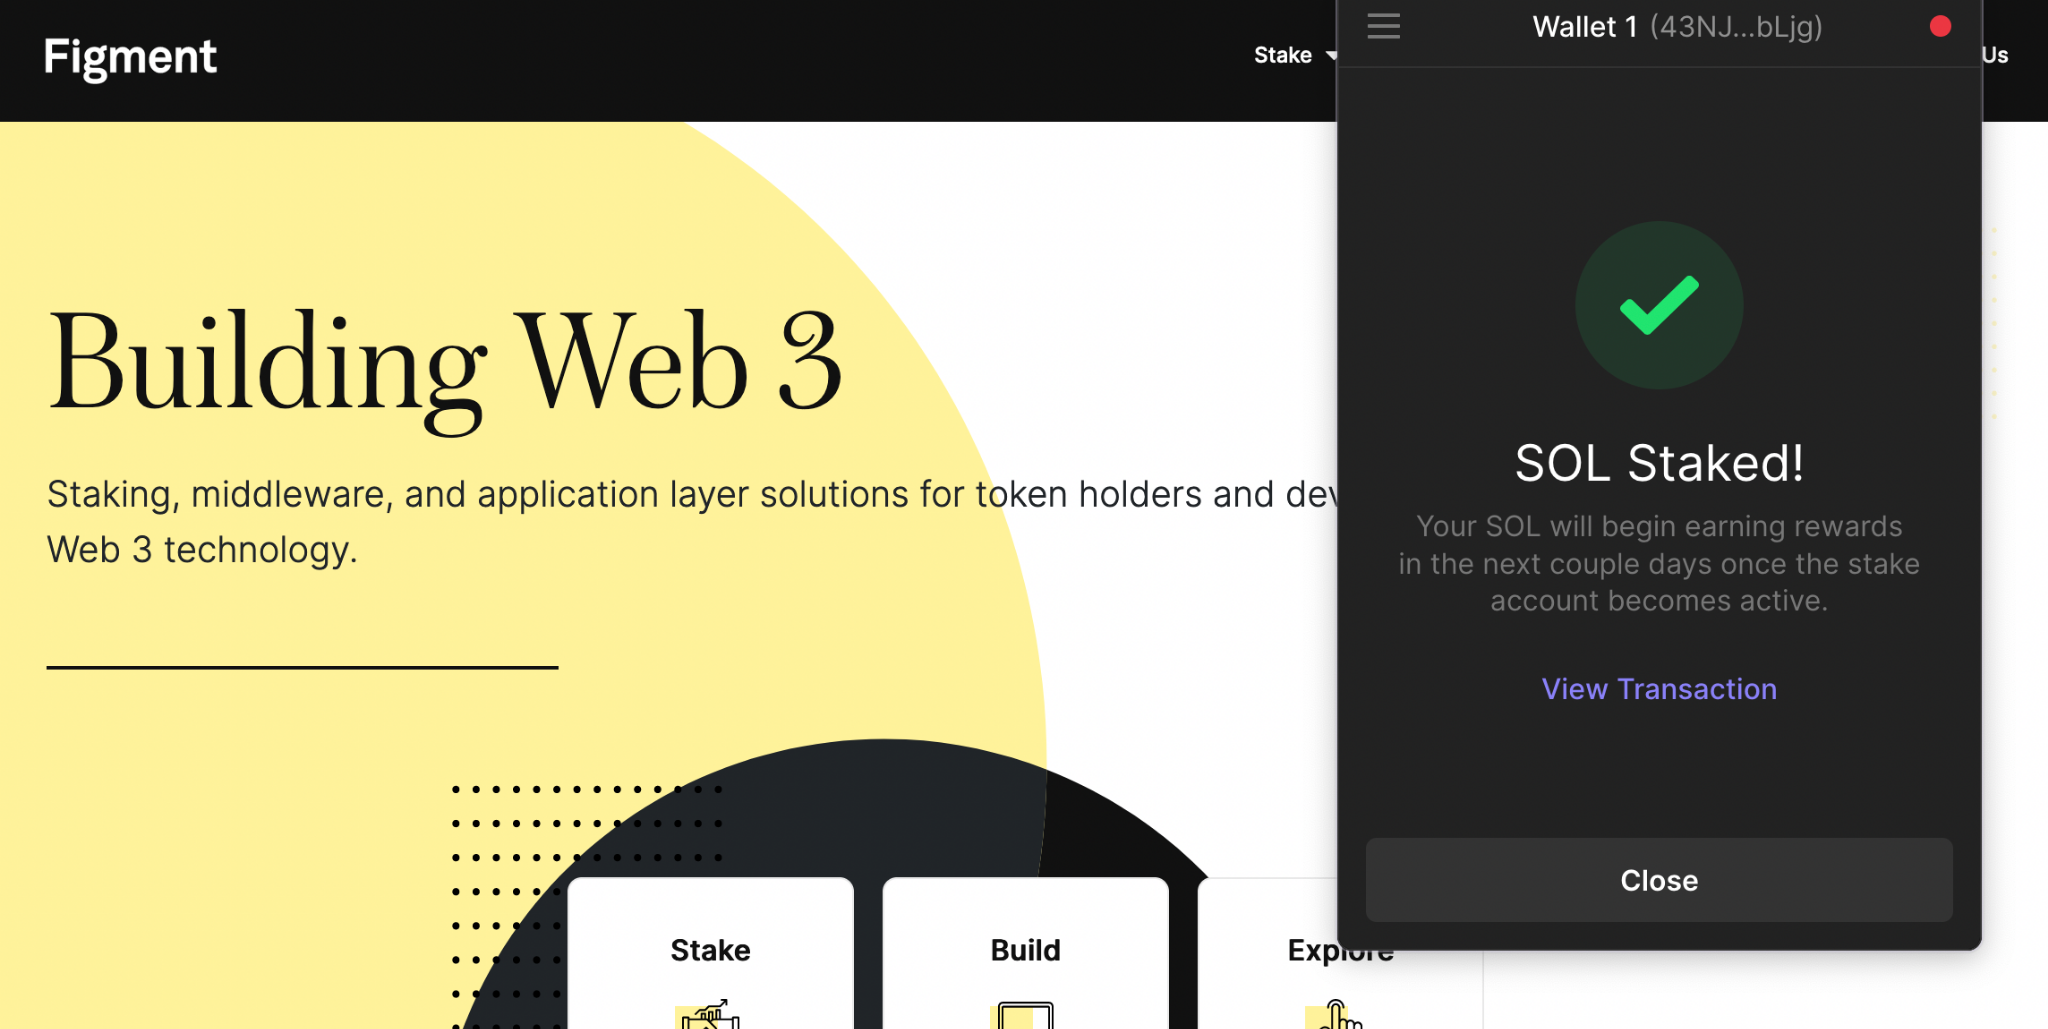Open the wallet hamburger menu

point(1383,26)
